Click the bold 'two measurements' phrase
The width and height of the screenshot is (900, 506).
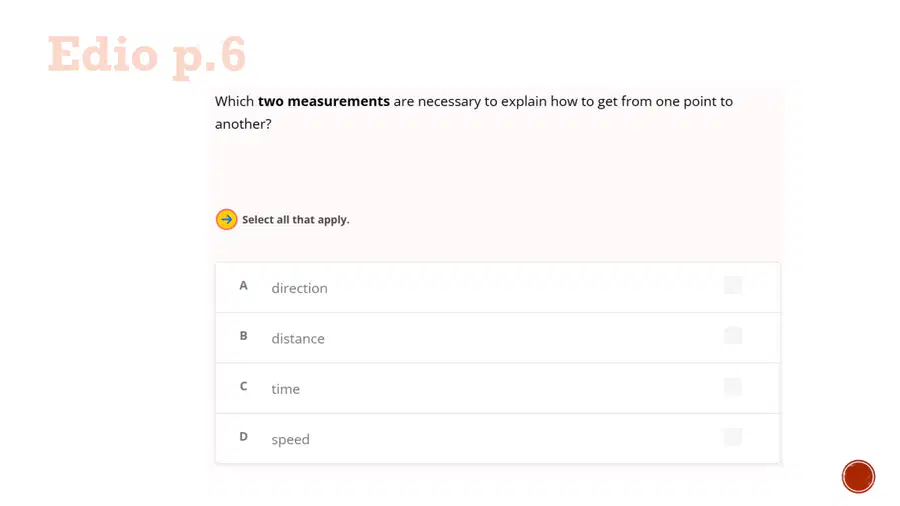pyautogui.click(x=324, y=102)
